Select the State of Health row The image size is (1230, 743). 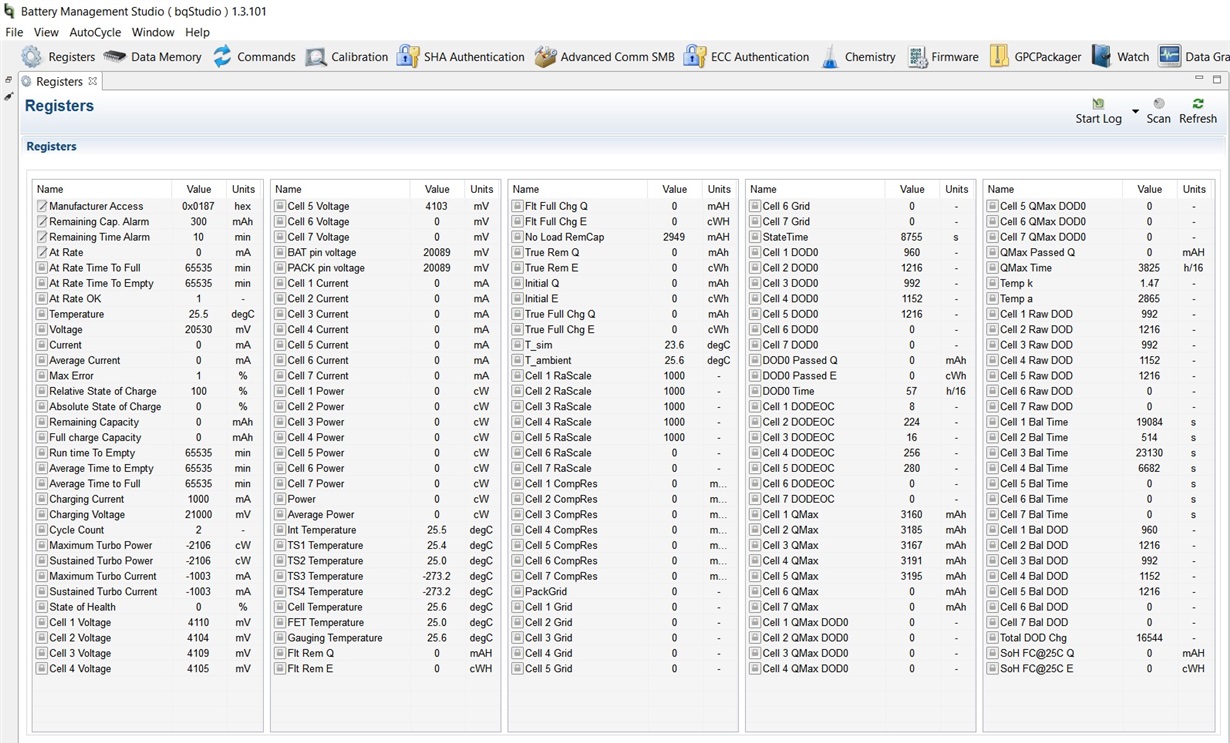(x=147, y=607)
